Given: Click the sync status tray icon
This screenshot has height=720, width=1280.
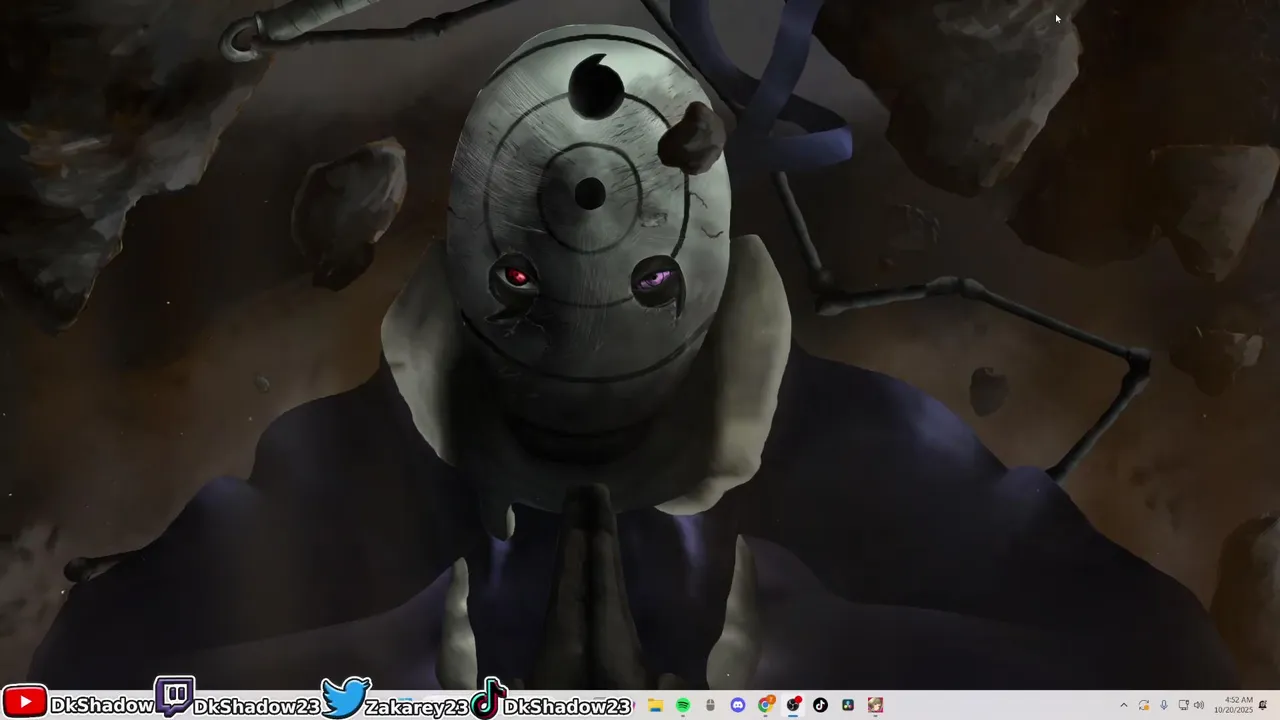Looking at the screenshot, I should pyautogui.click(x=1144, y=706).
